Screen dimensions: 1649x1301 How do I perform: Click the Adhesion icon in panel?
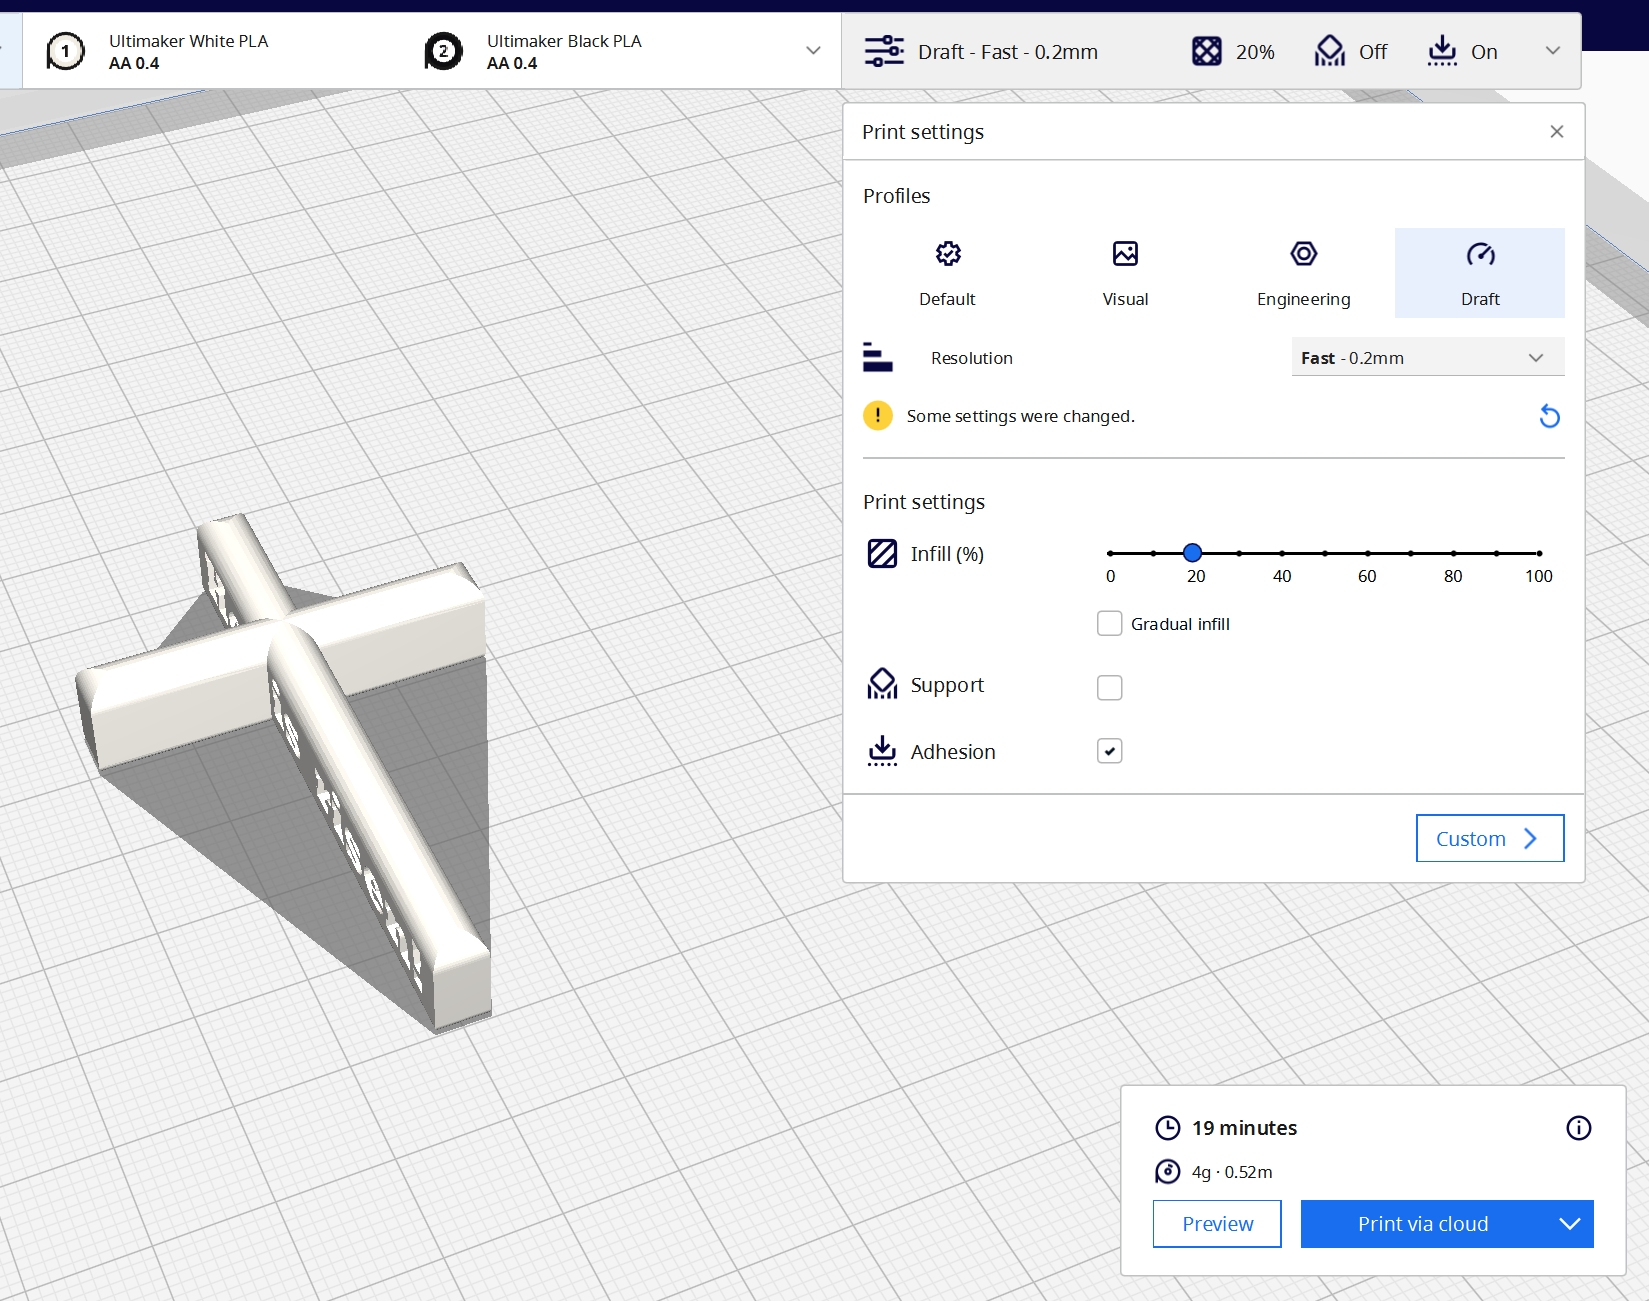point(882,751)
